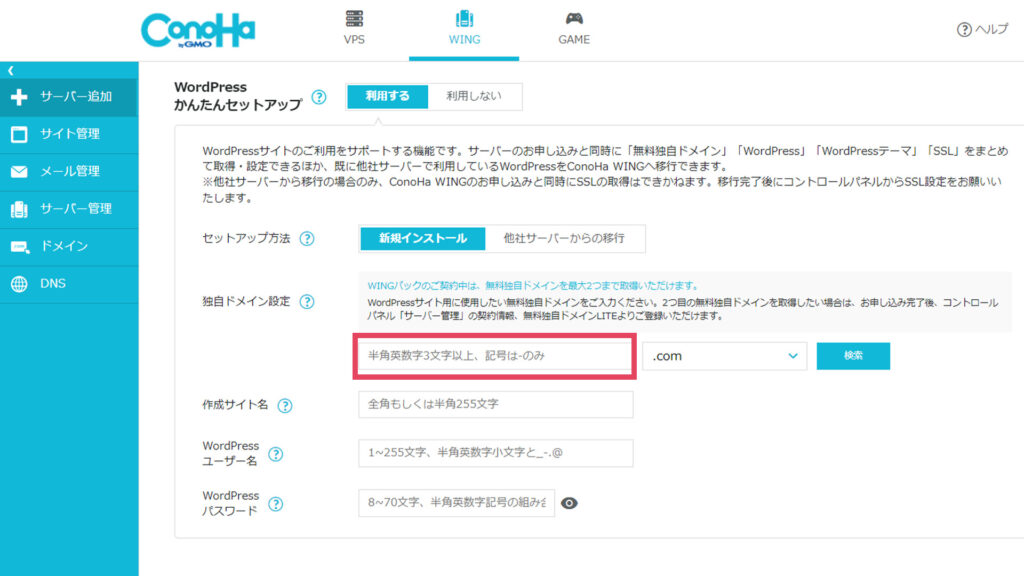The height and width of the screenshot is (576, 1024).
Task: Open DNS in the sidebar
Action: click(69, 284)
